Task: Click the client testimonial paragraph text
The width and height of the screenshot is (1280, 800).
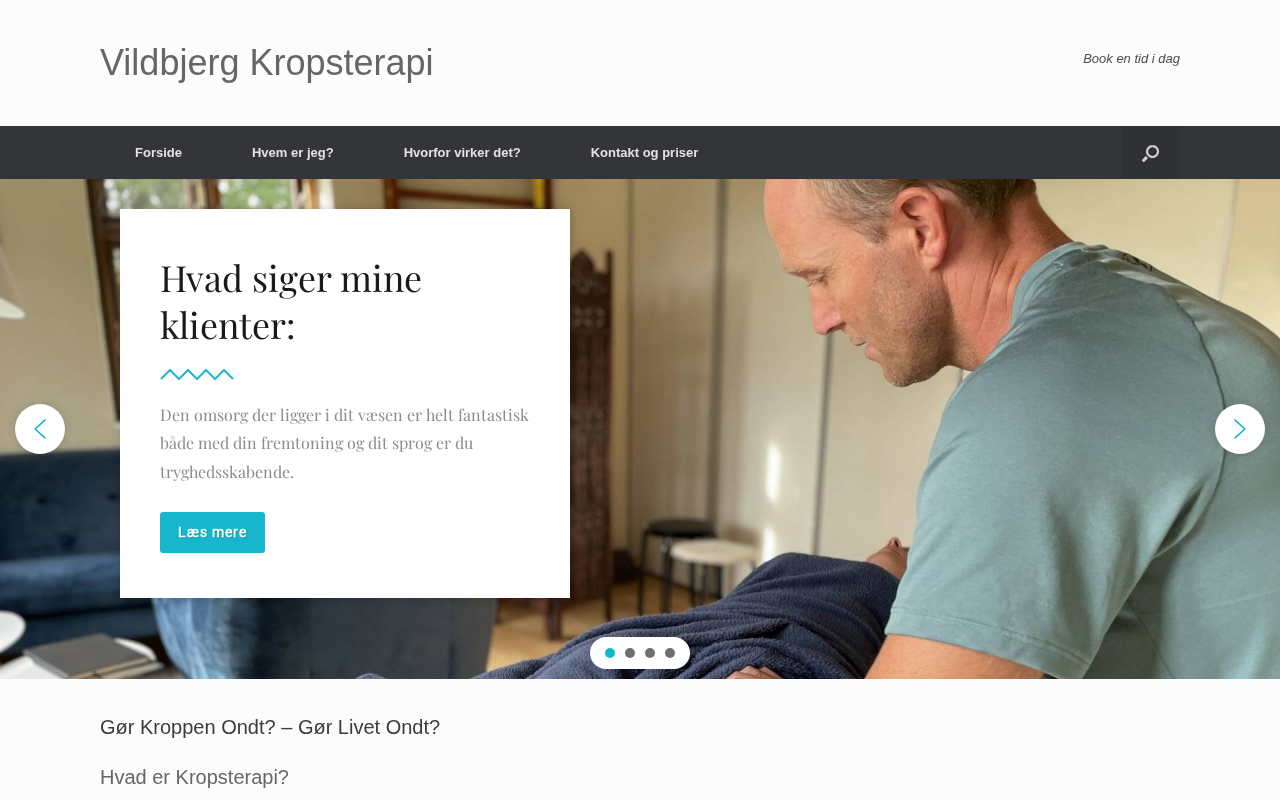Action: click(345, 443)
